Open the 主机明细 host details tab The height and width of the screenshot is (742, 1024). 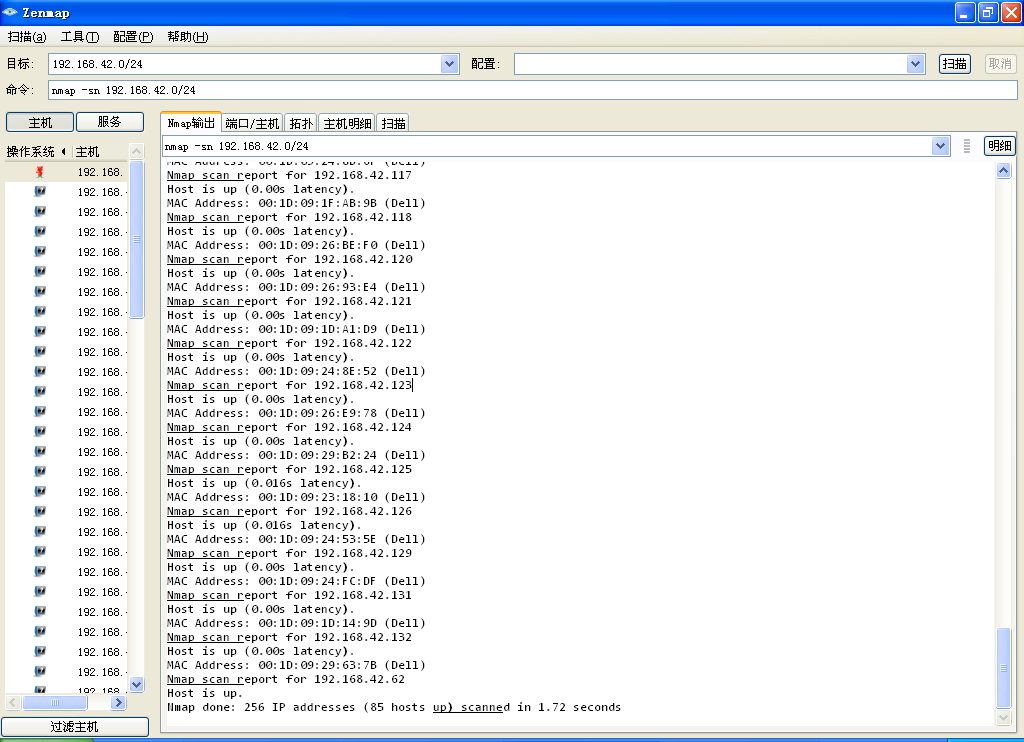coord(347,123)
